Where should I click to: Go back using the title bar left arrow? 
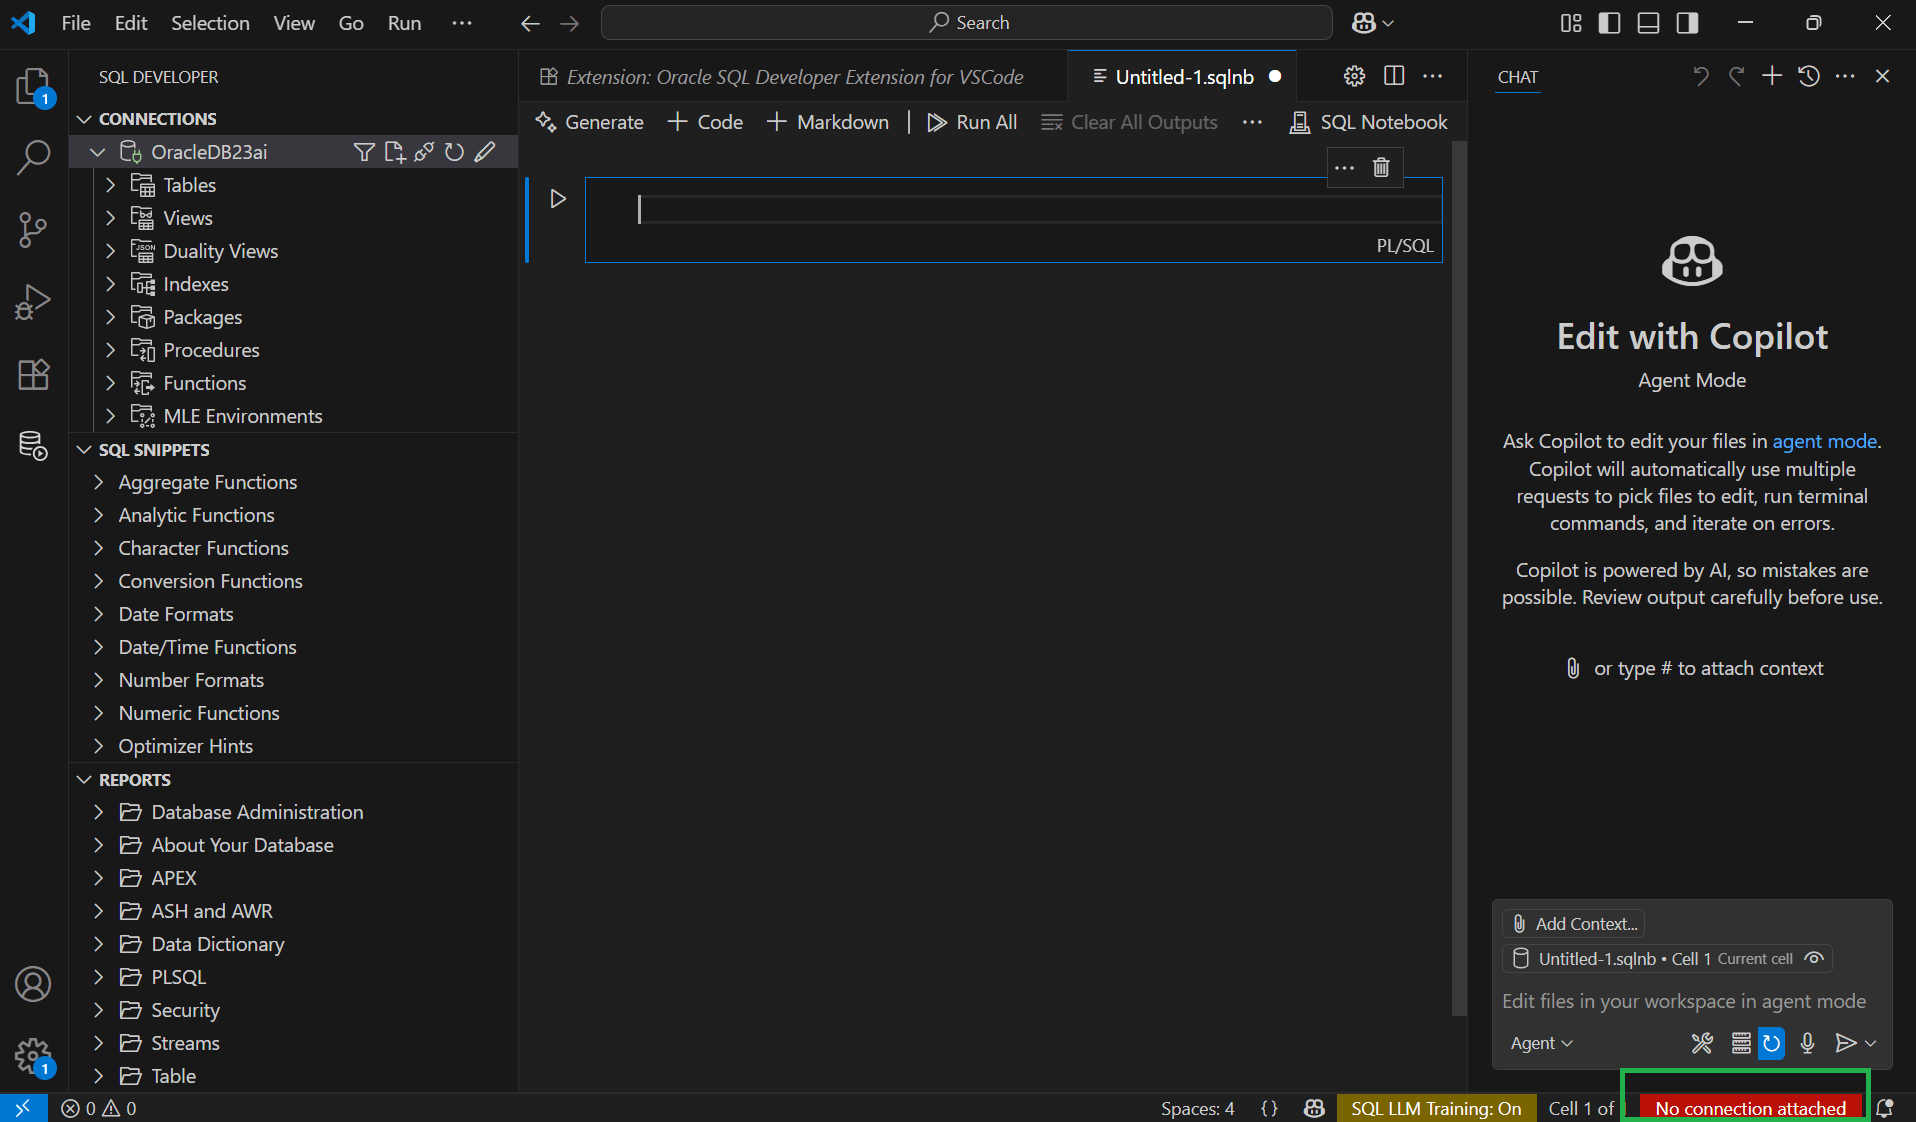click(530, 23)
